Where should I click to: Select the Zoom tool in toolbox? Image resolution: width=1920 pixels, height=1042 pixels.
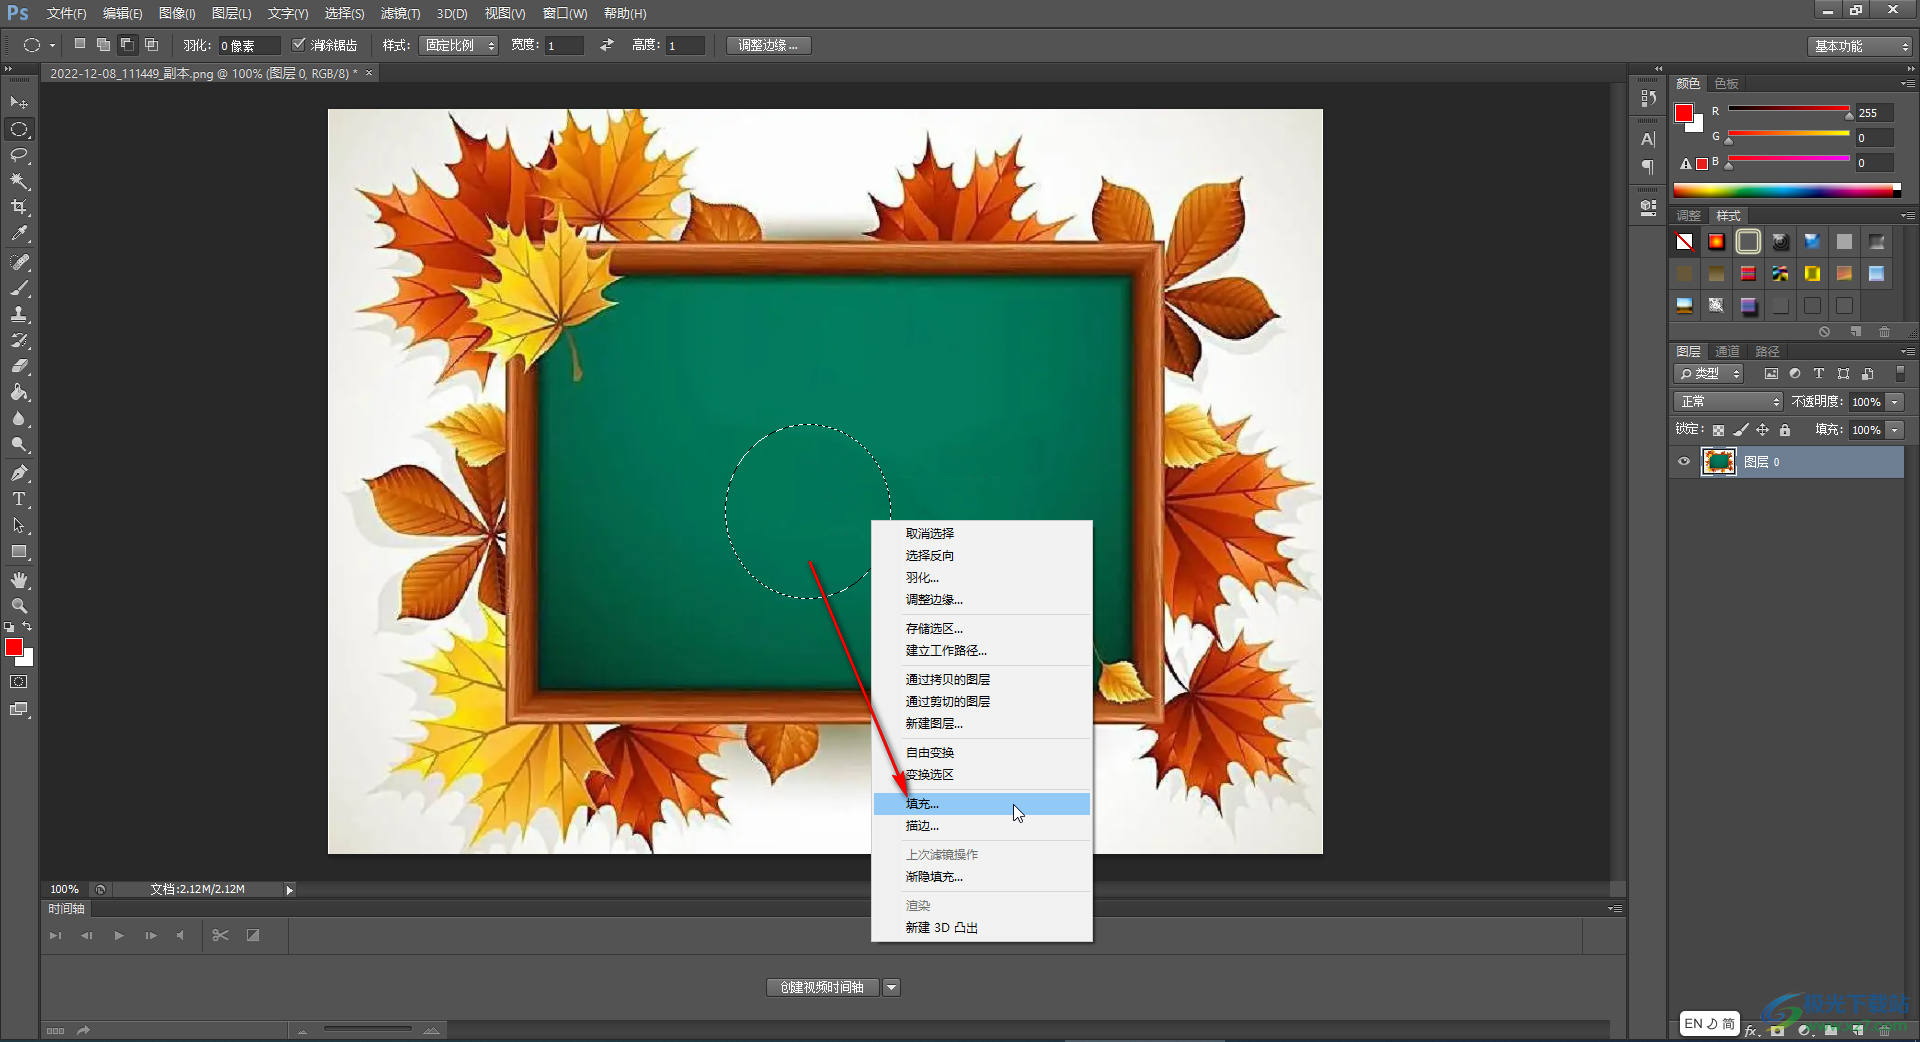[19, 606]
